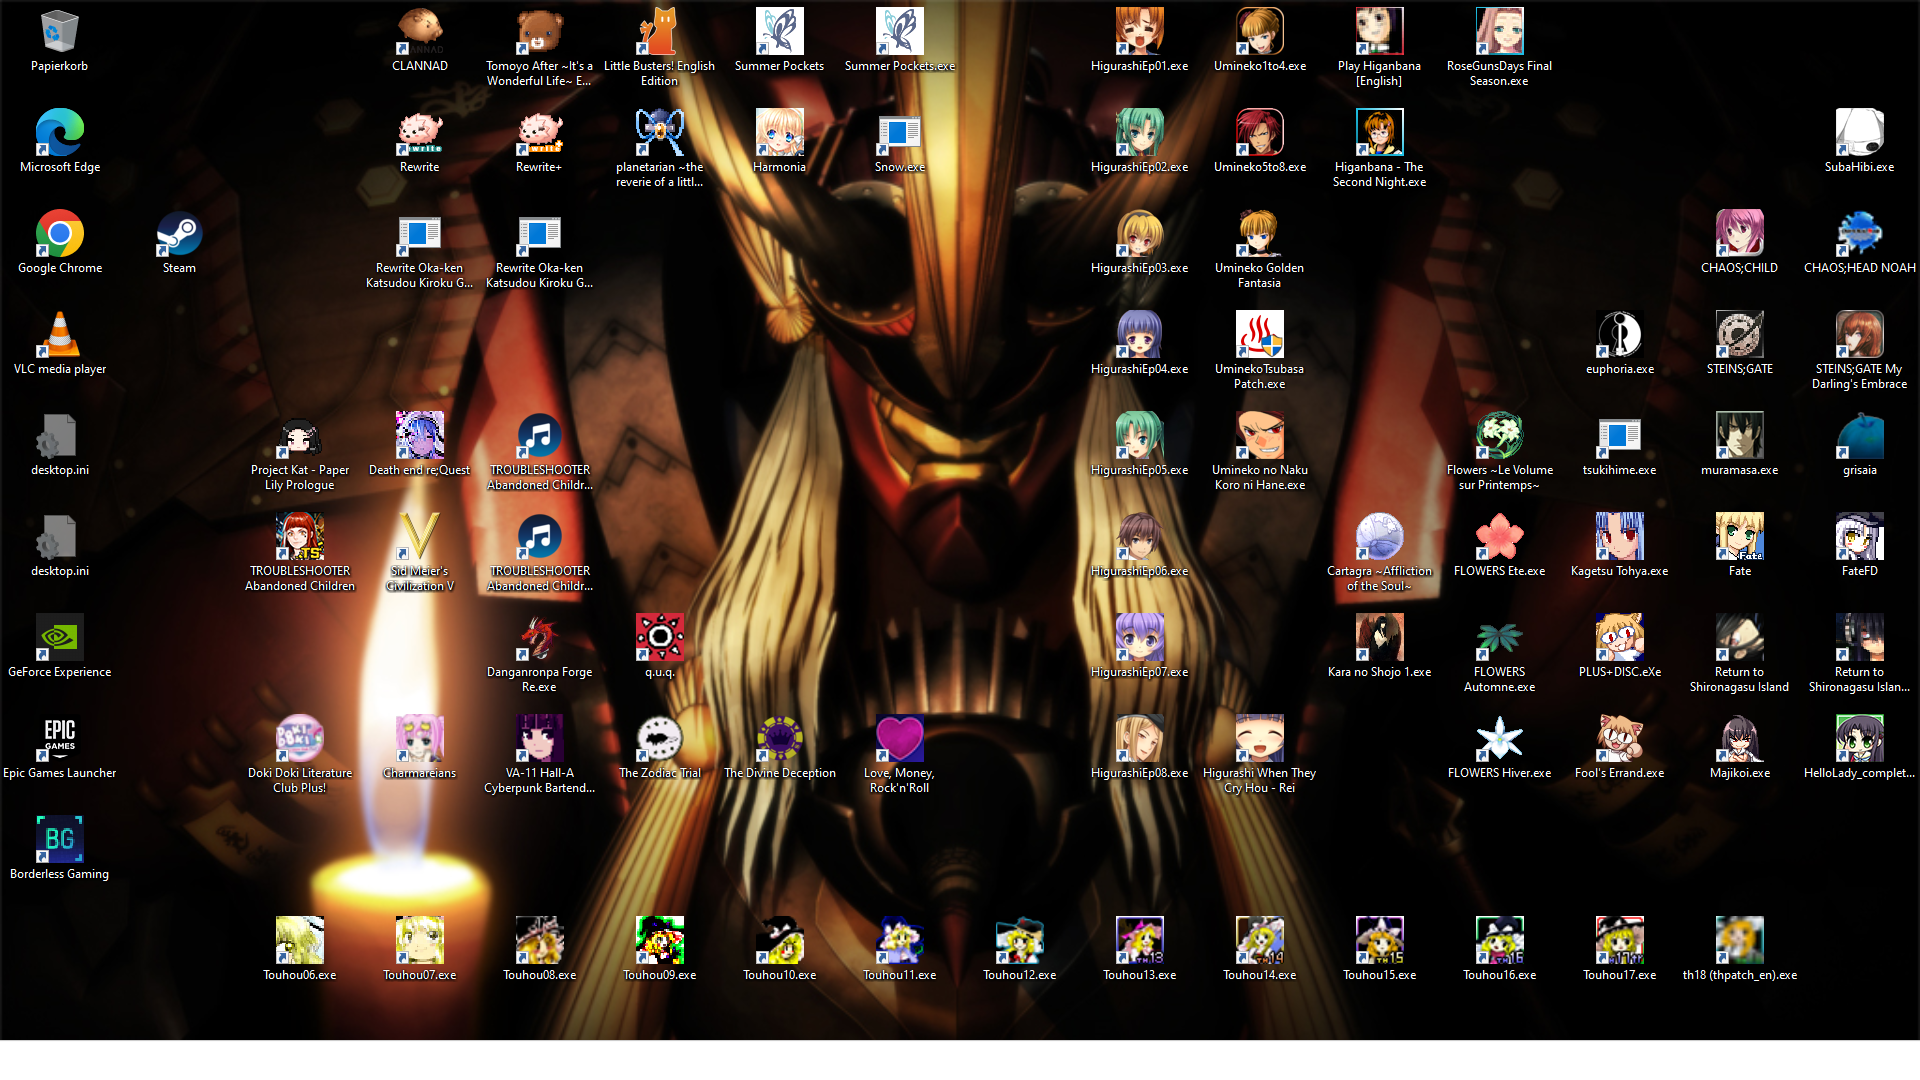
Task: Launch the Microsoft Edge shortcut
Action: tap(59, 133)
